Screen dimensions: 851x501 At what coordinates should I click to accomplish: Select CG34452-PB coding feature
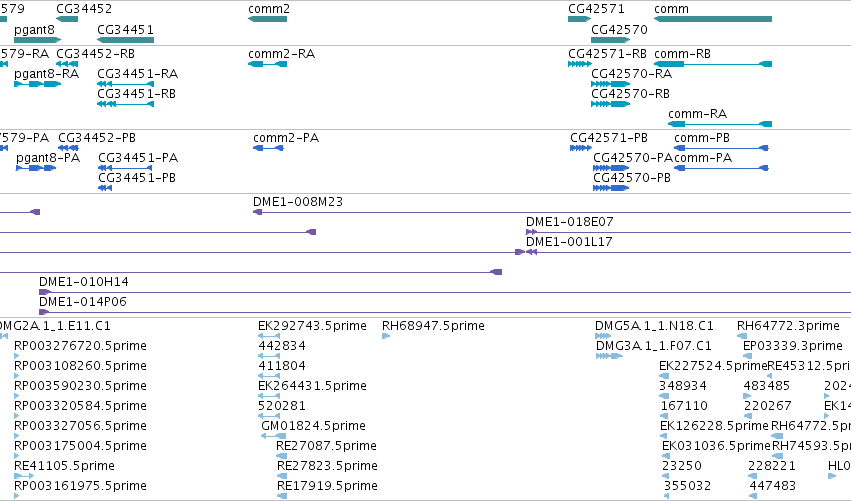click(68, 148)
